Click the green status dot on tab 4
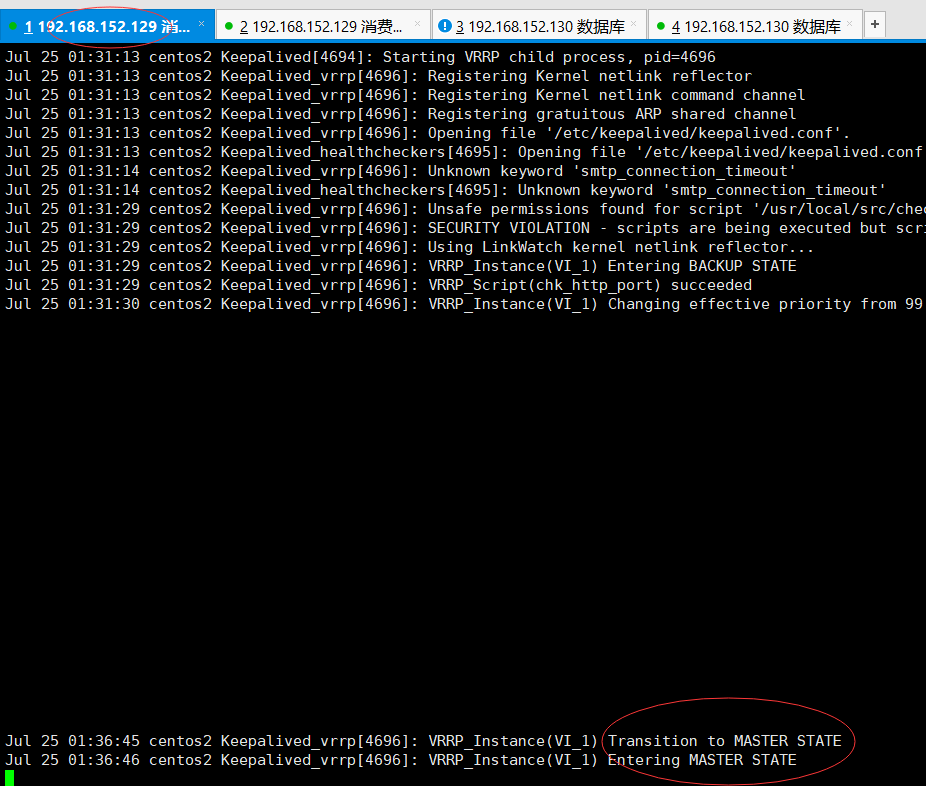 pos(661,26)
